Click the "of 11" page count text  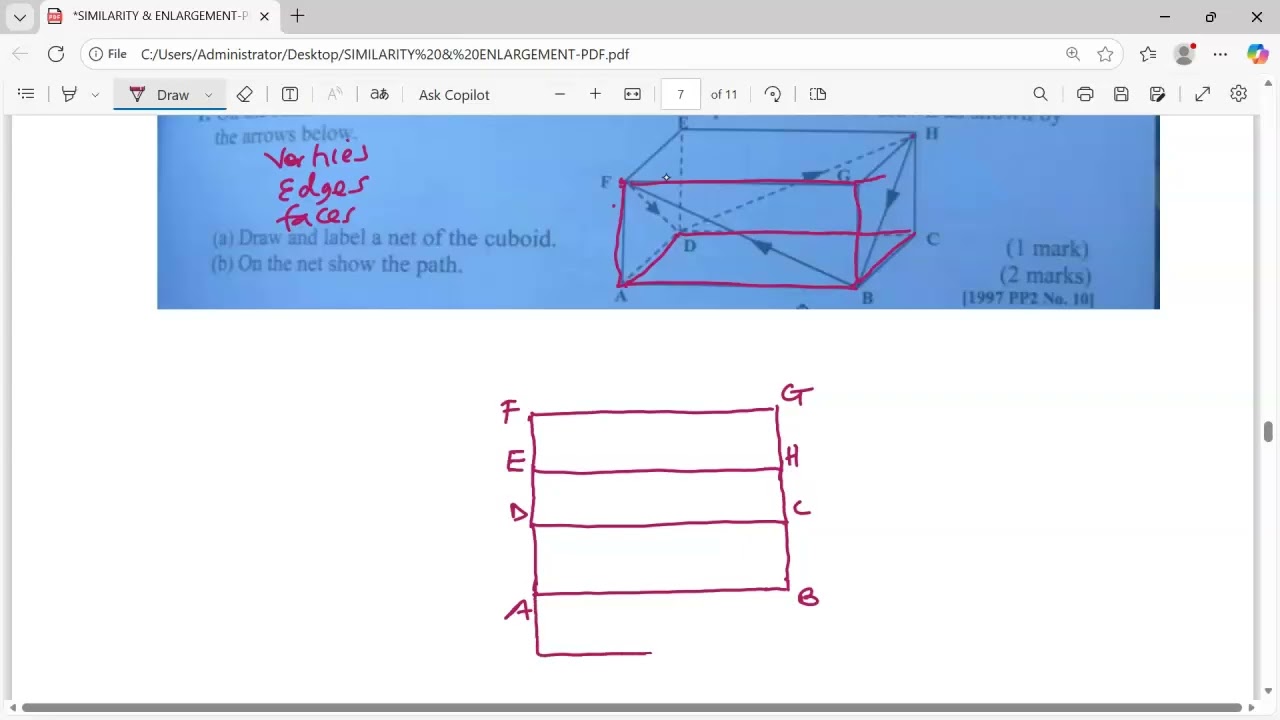coord(724,94)
